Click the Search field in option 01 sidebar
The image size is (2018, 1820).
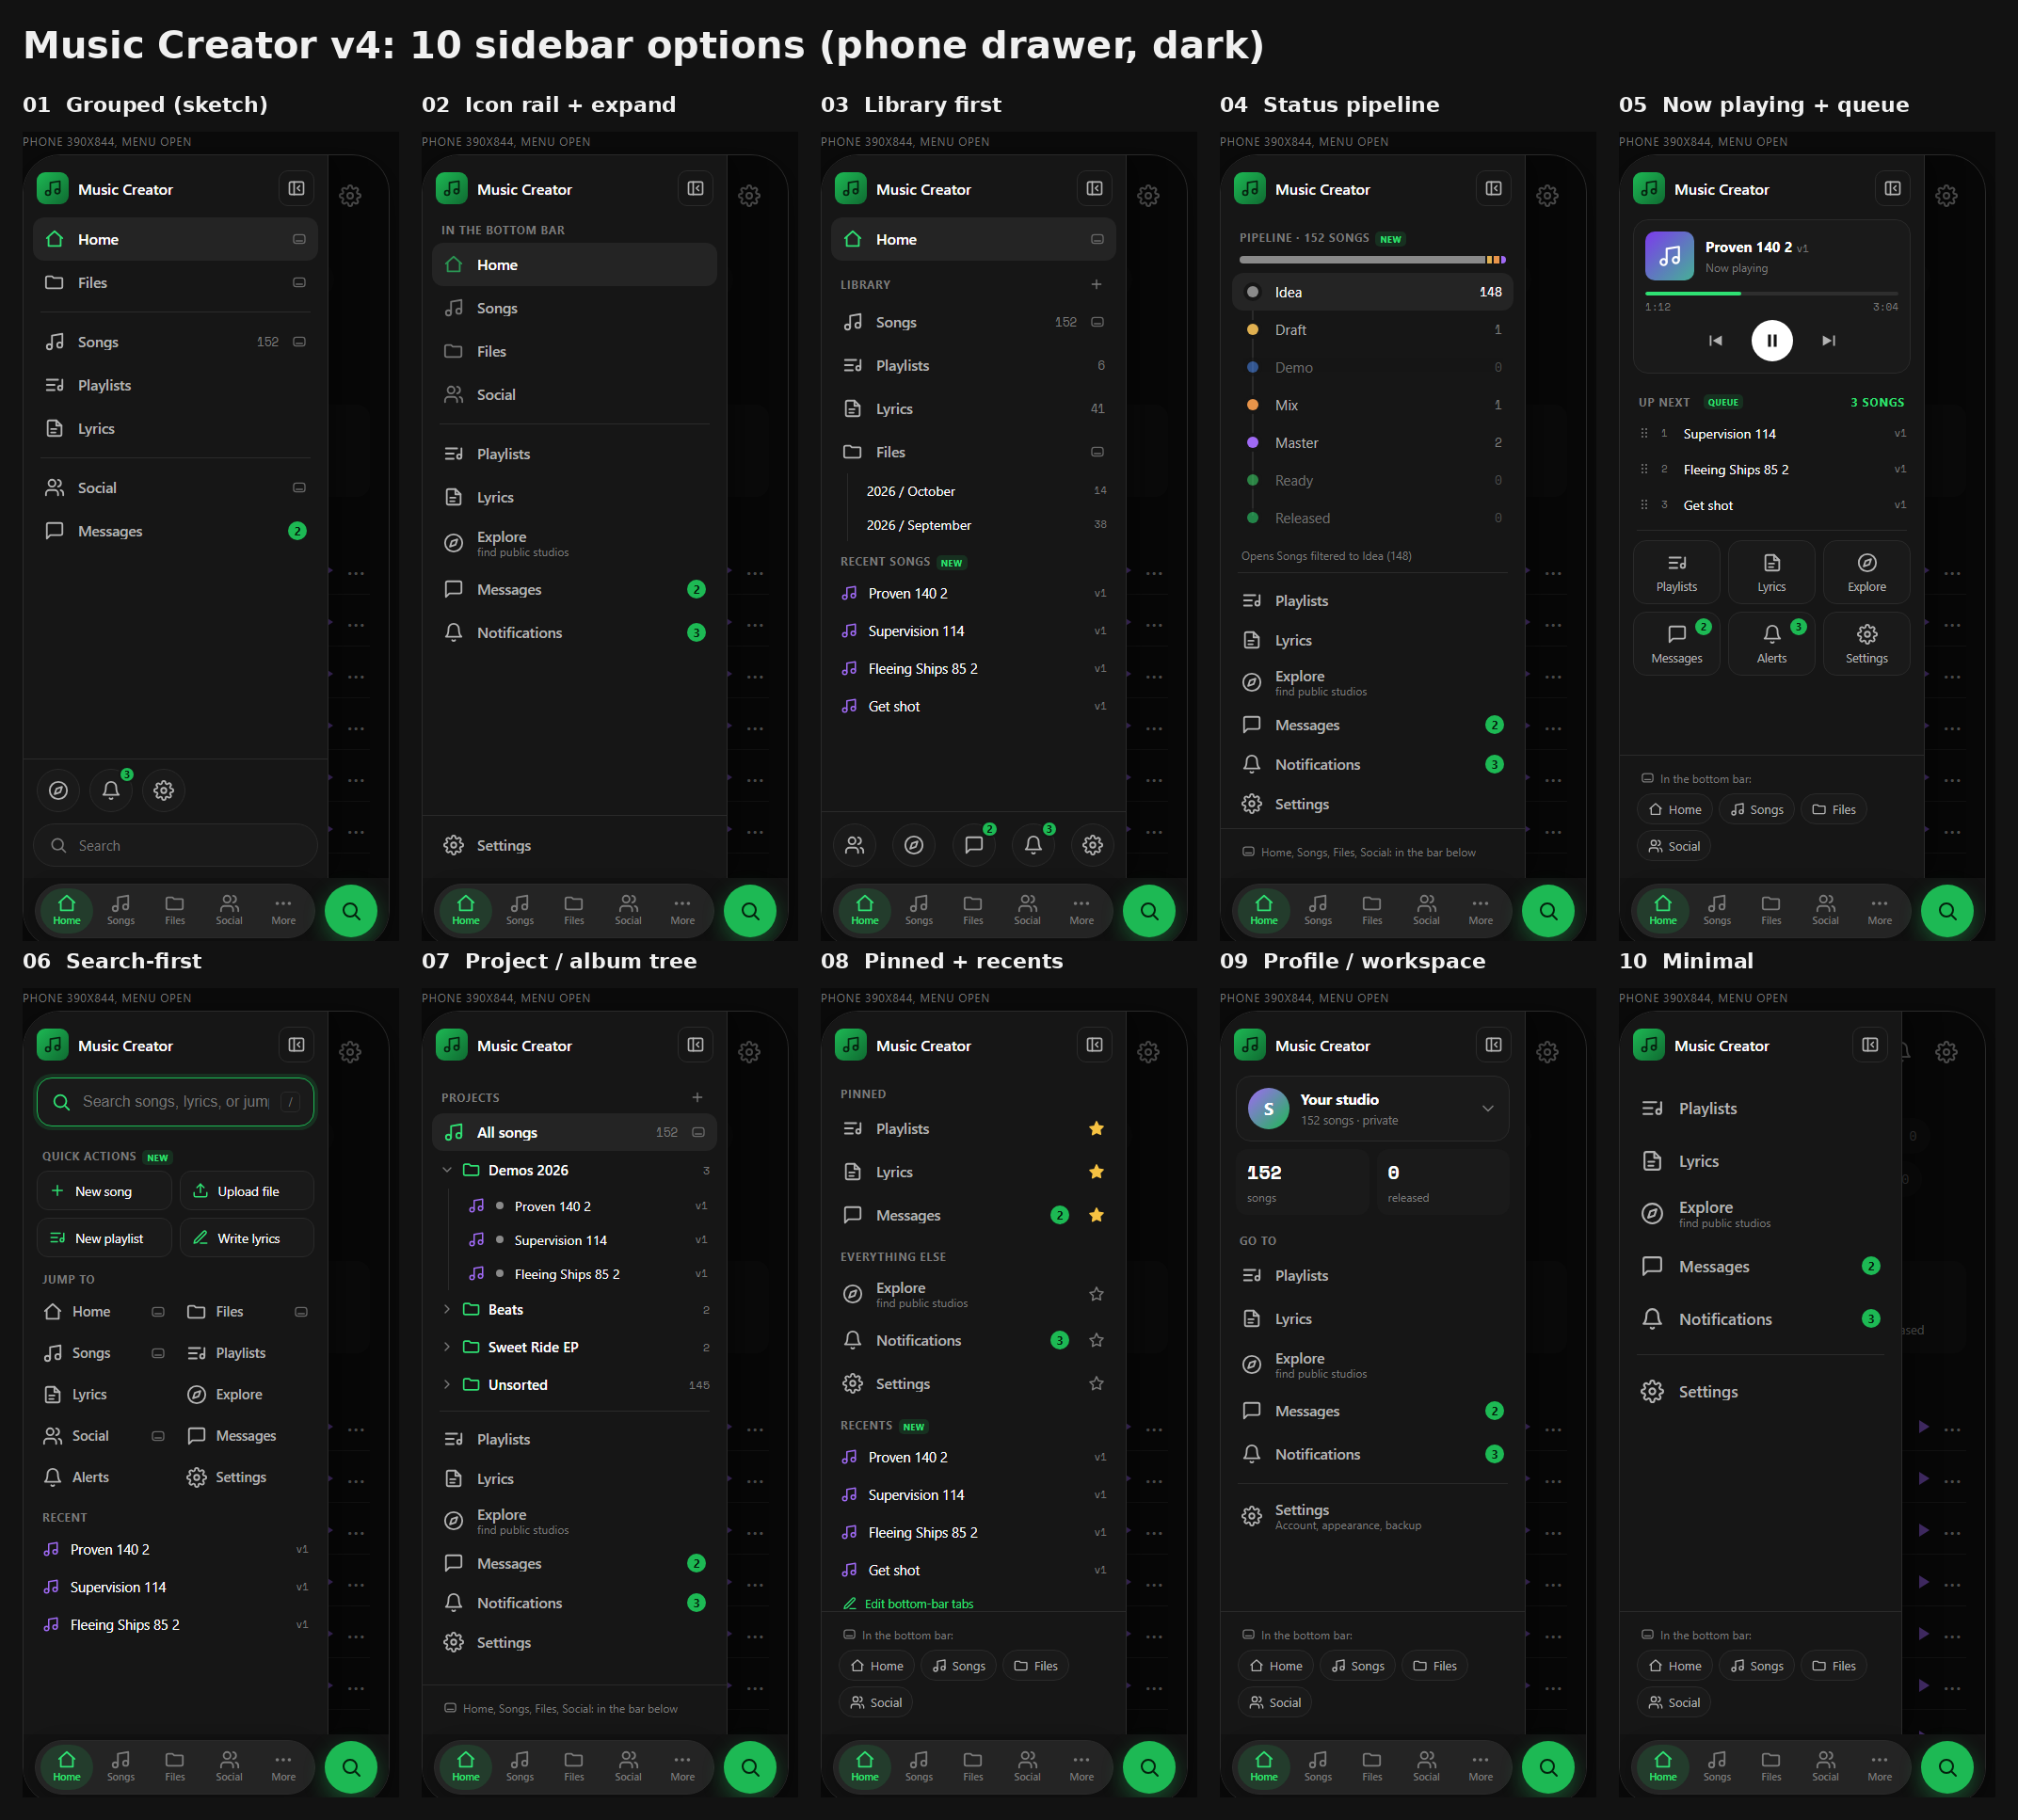tap(175, 845)
